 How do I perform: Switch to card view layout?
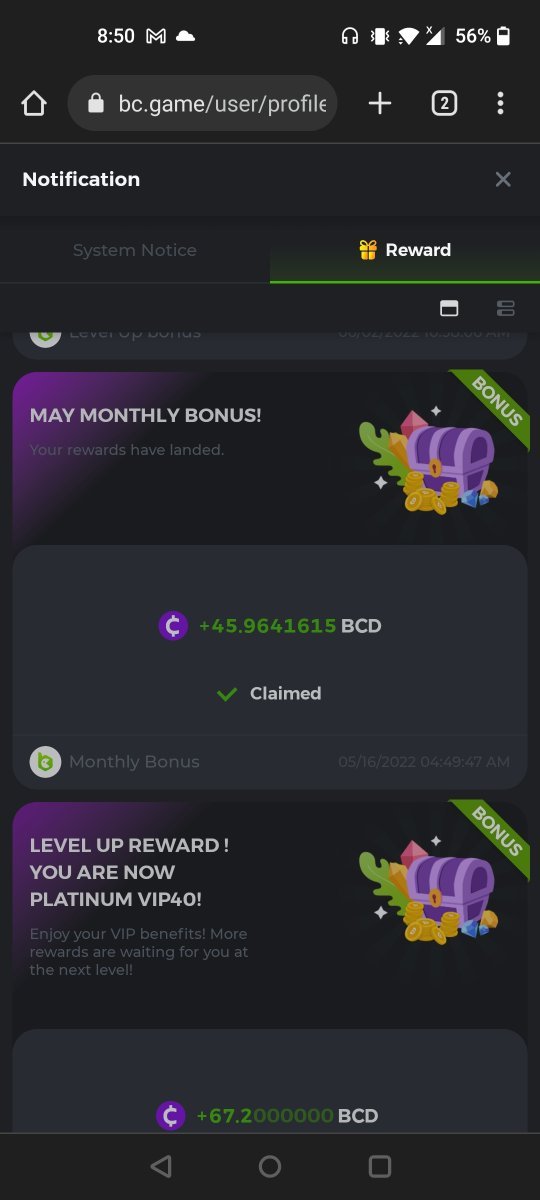click(449, 308)
